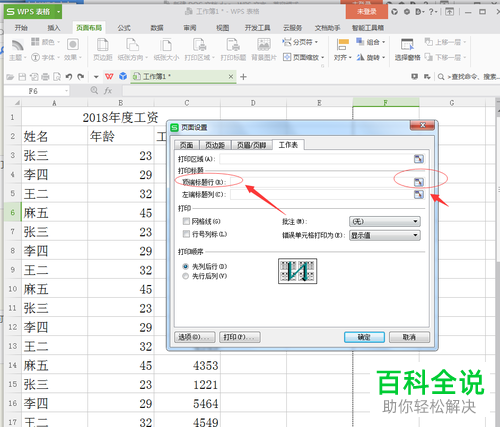The height and width of the screenshot is (427, 500).
Task: Click the orange 未登录 login button
Action: click(367, 12)
